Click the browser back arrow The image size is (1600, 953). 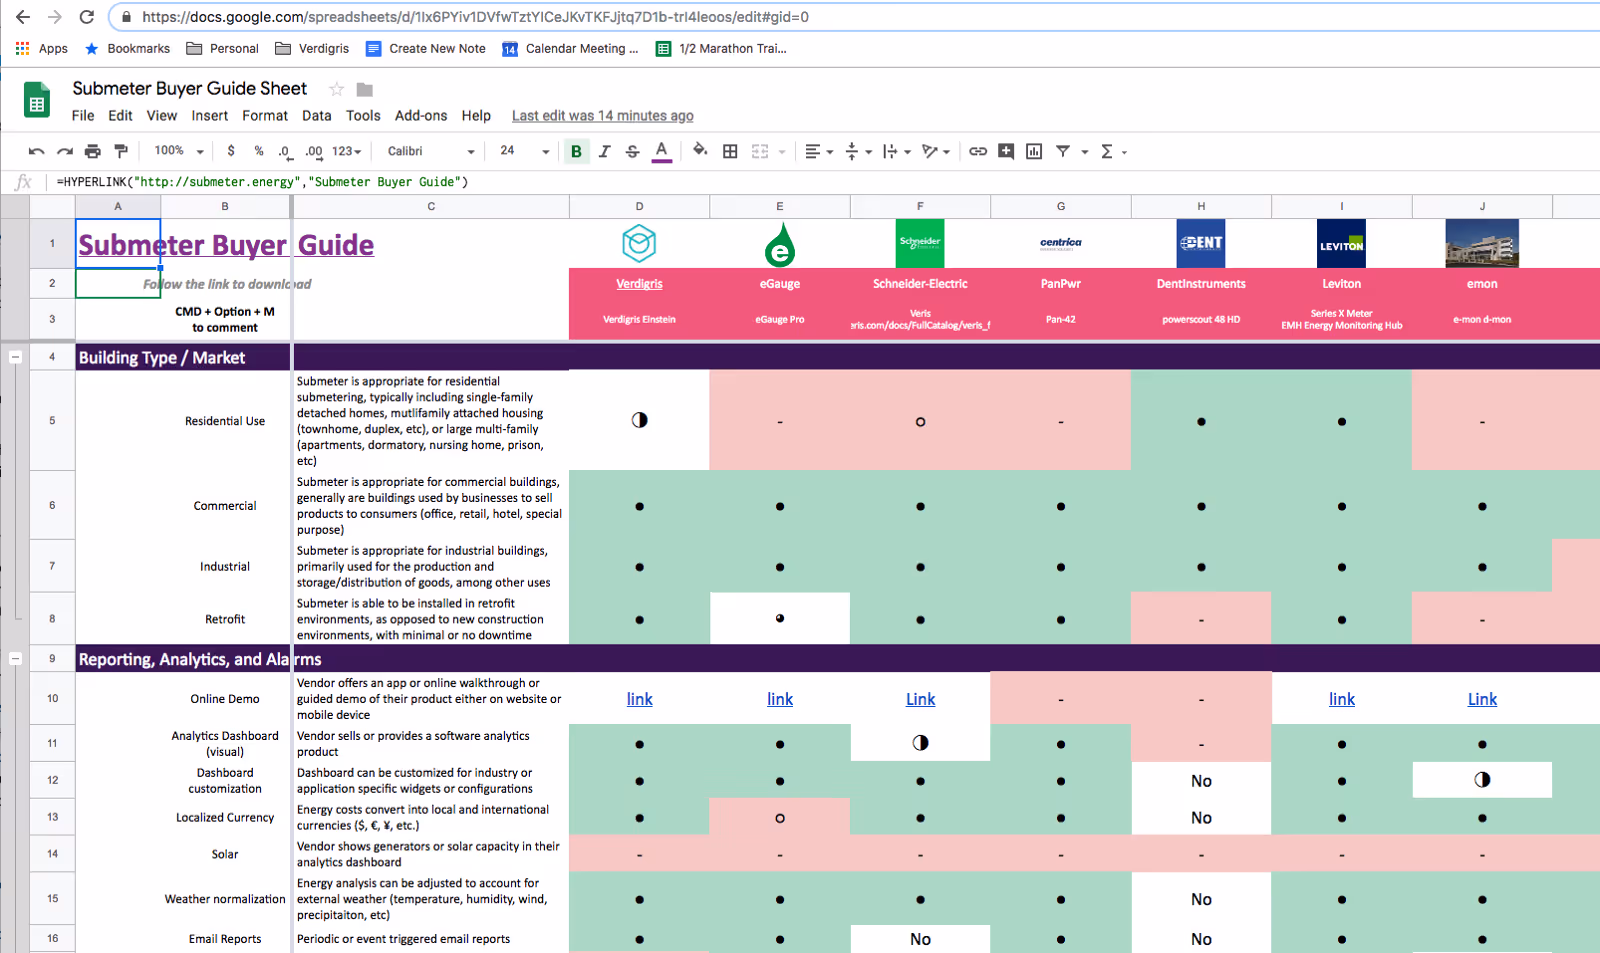click(23, 17)
